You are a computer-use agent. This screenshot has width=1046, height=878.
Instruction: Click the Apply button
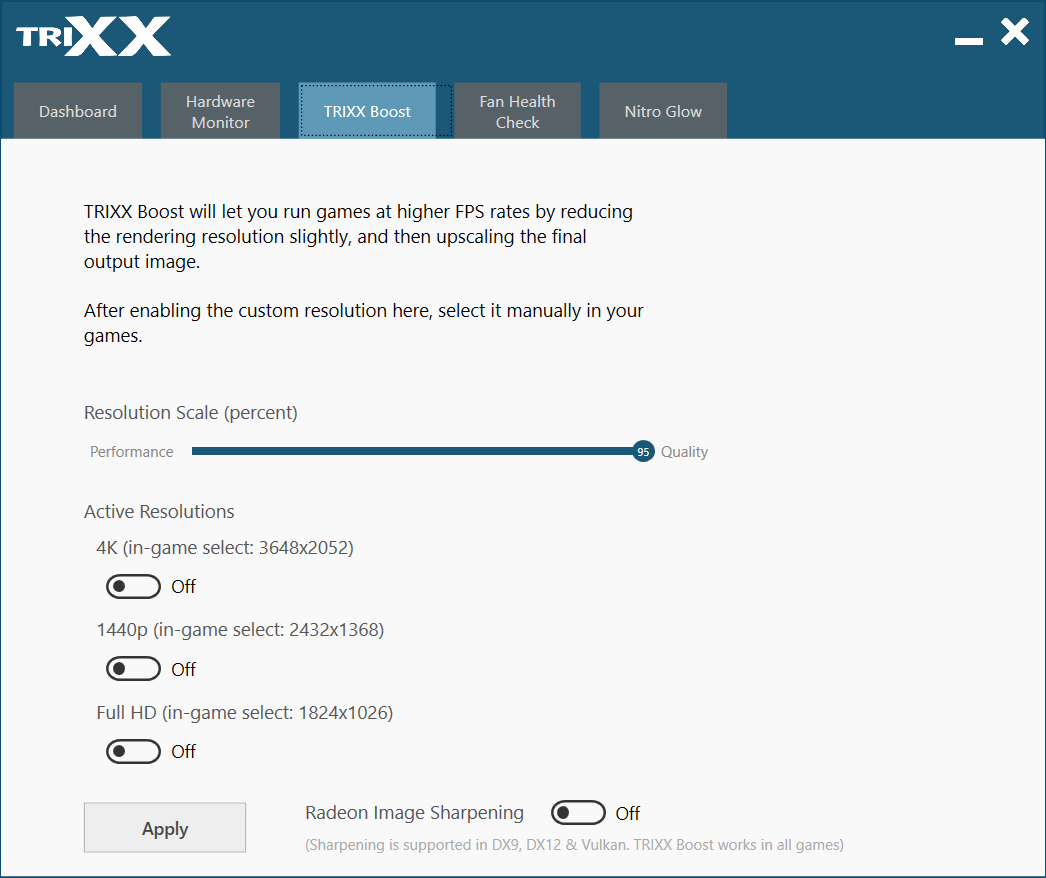point(165,828)
